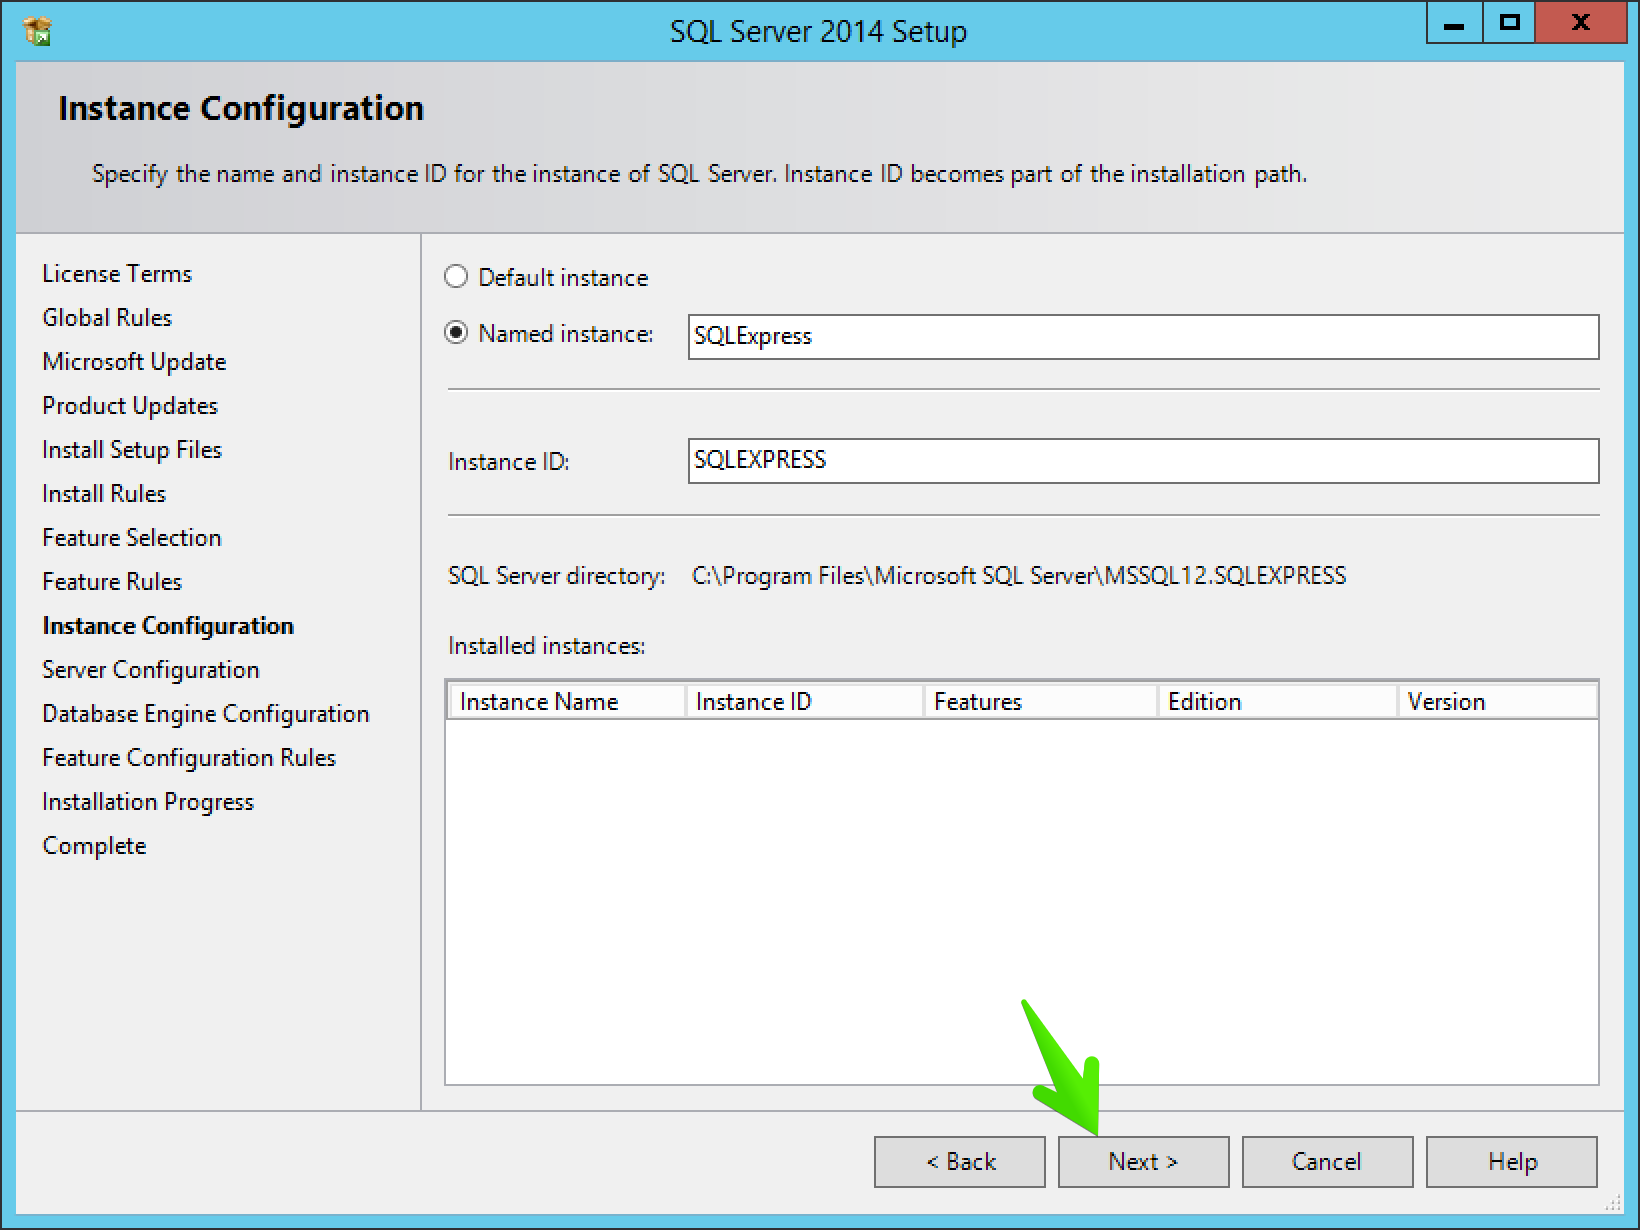Select License Terms step in sidebar

(x=117, y=274)
